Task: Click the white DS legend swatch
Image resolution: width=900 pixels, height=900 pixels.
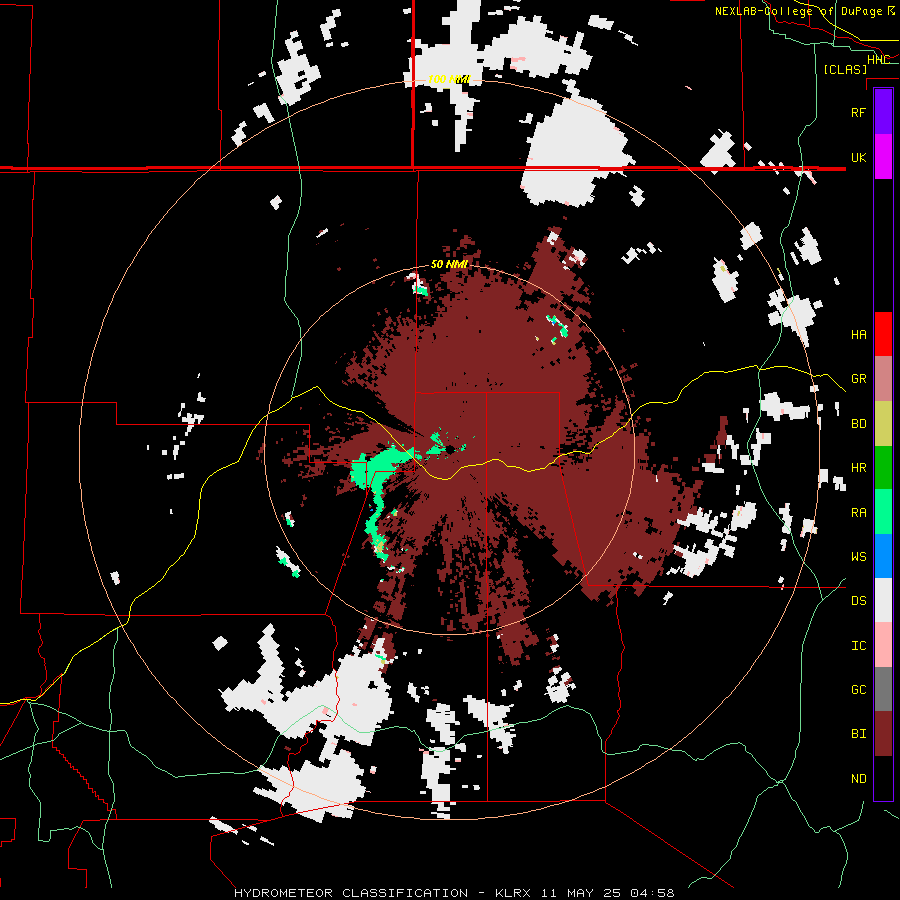Action: pyautogui.click(x=883, y=600)
